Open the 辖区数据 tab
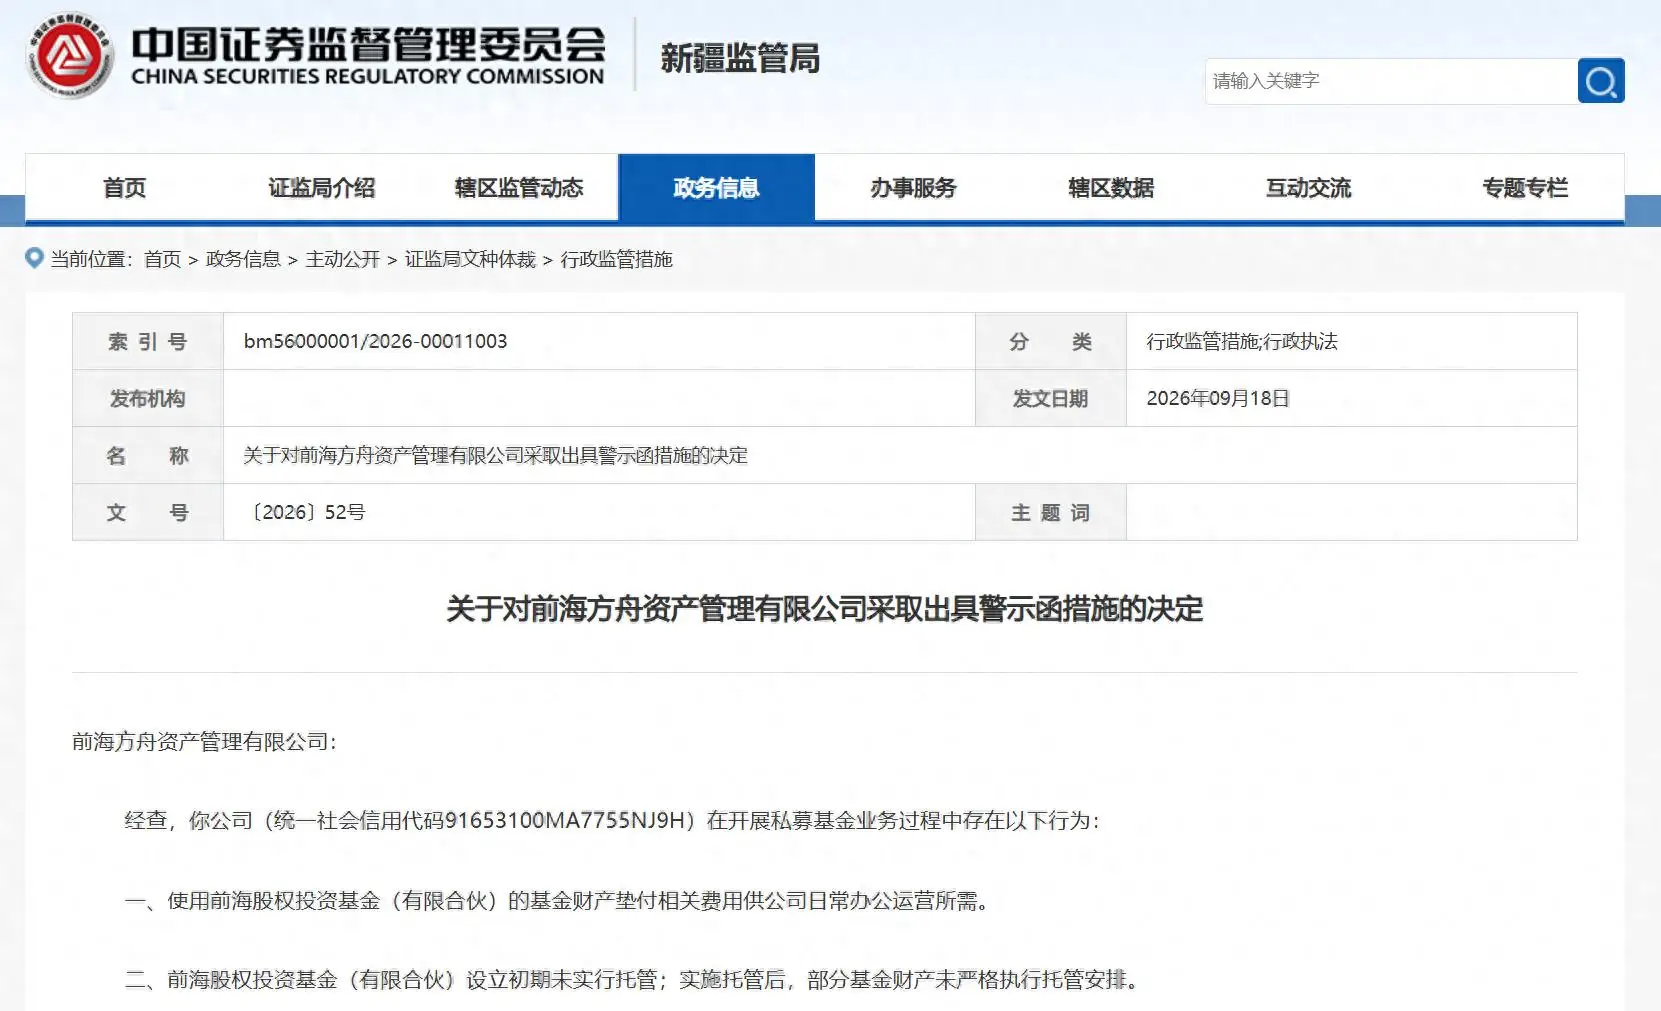This screenshot has width=1661, height=1011. pos(1111,187)
